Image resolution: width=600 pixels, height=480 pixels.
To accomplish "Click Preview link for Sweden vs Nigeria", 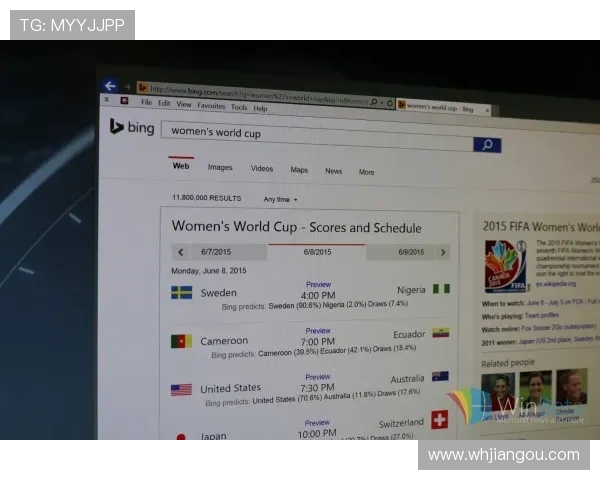I will tap(318, 284).
